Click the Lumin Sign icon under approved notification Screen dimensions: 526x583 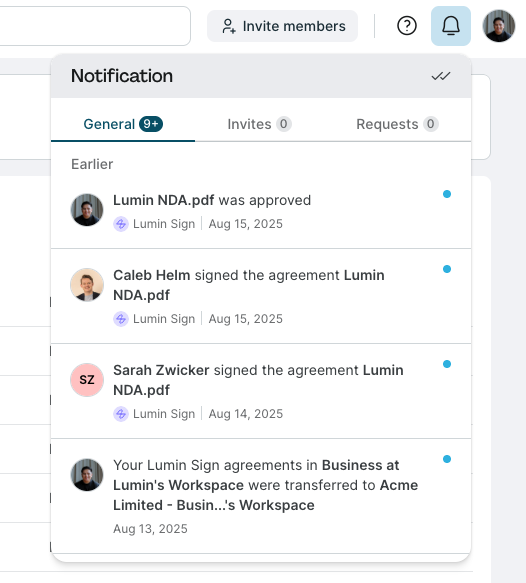click(x=121, y=224)
